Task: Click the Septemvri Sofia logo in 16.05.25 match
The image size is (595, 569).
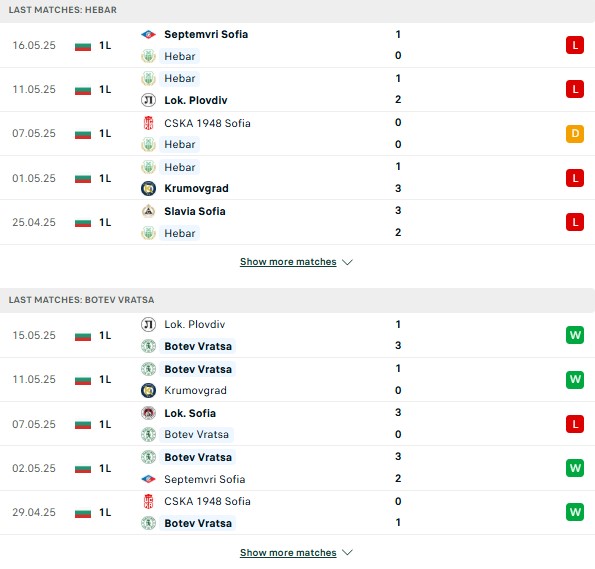Action: pos(148,35)
